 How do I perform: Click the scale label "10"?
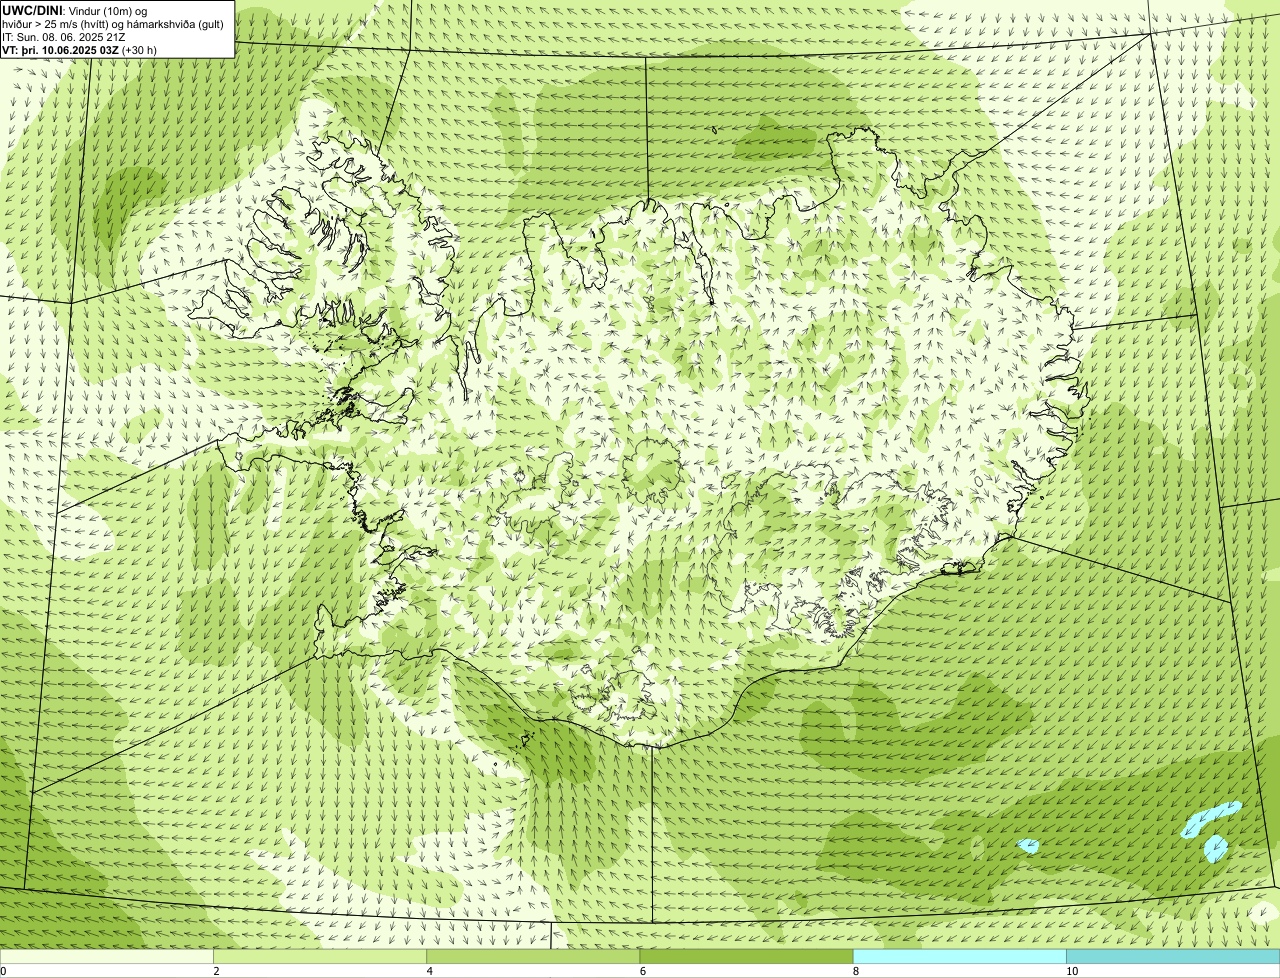coord(1071,971)
